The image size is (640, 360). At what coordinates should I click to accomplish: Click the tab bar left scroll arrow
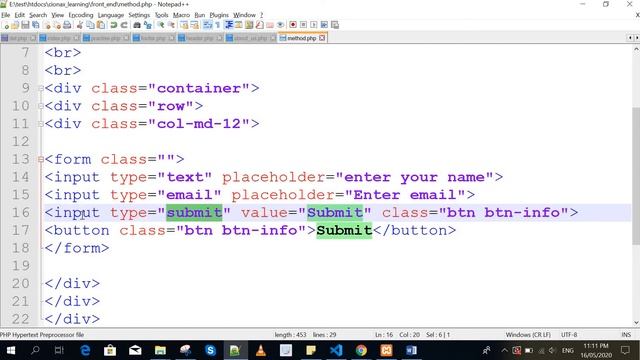pos(630,38)
